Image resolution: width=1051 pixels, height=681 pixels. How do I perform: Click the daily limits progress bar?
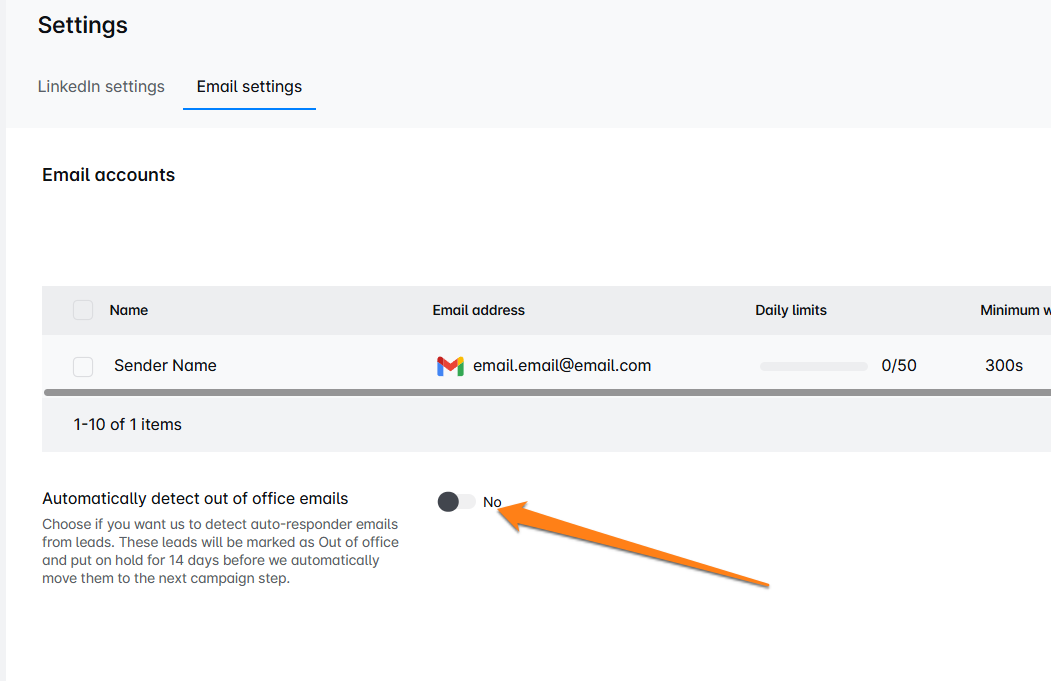tap(813, 366)
